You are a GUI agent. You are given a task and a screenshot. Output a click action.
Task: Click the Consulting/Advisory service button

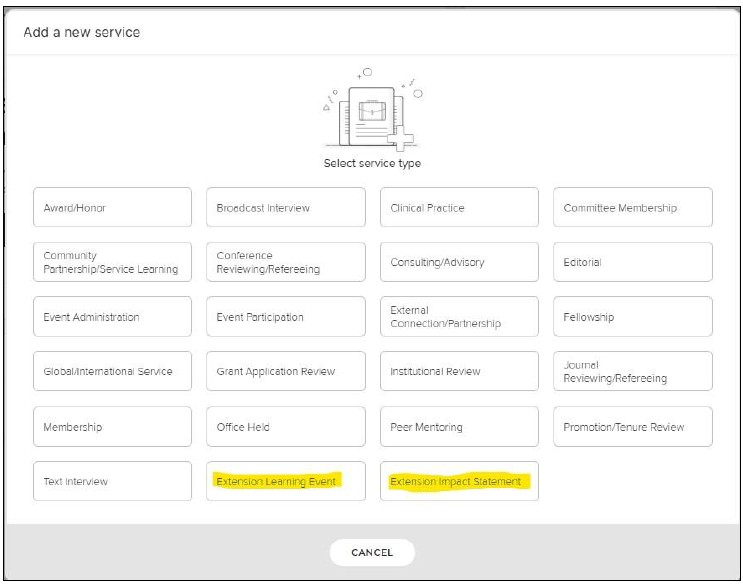point(459,262)
